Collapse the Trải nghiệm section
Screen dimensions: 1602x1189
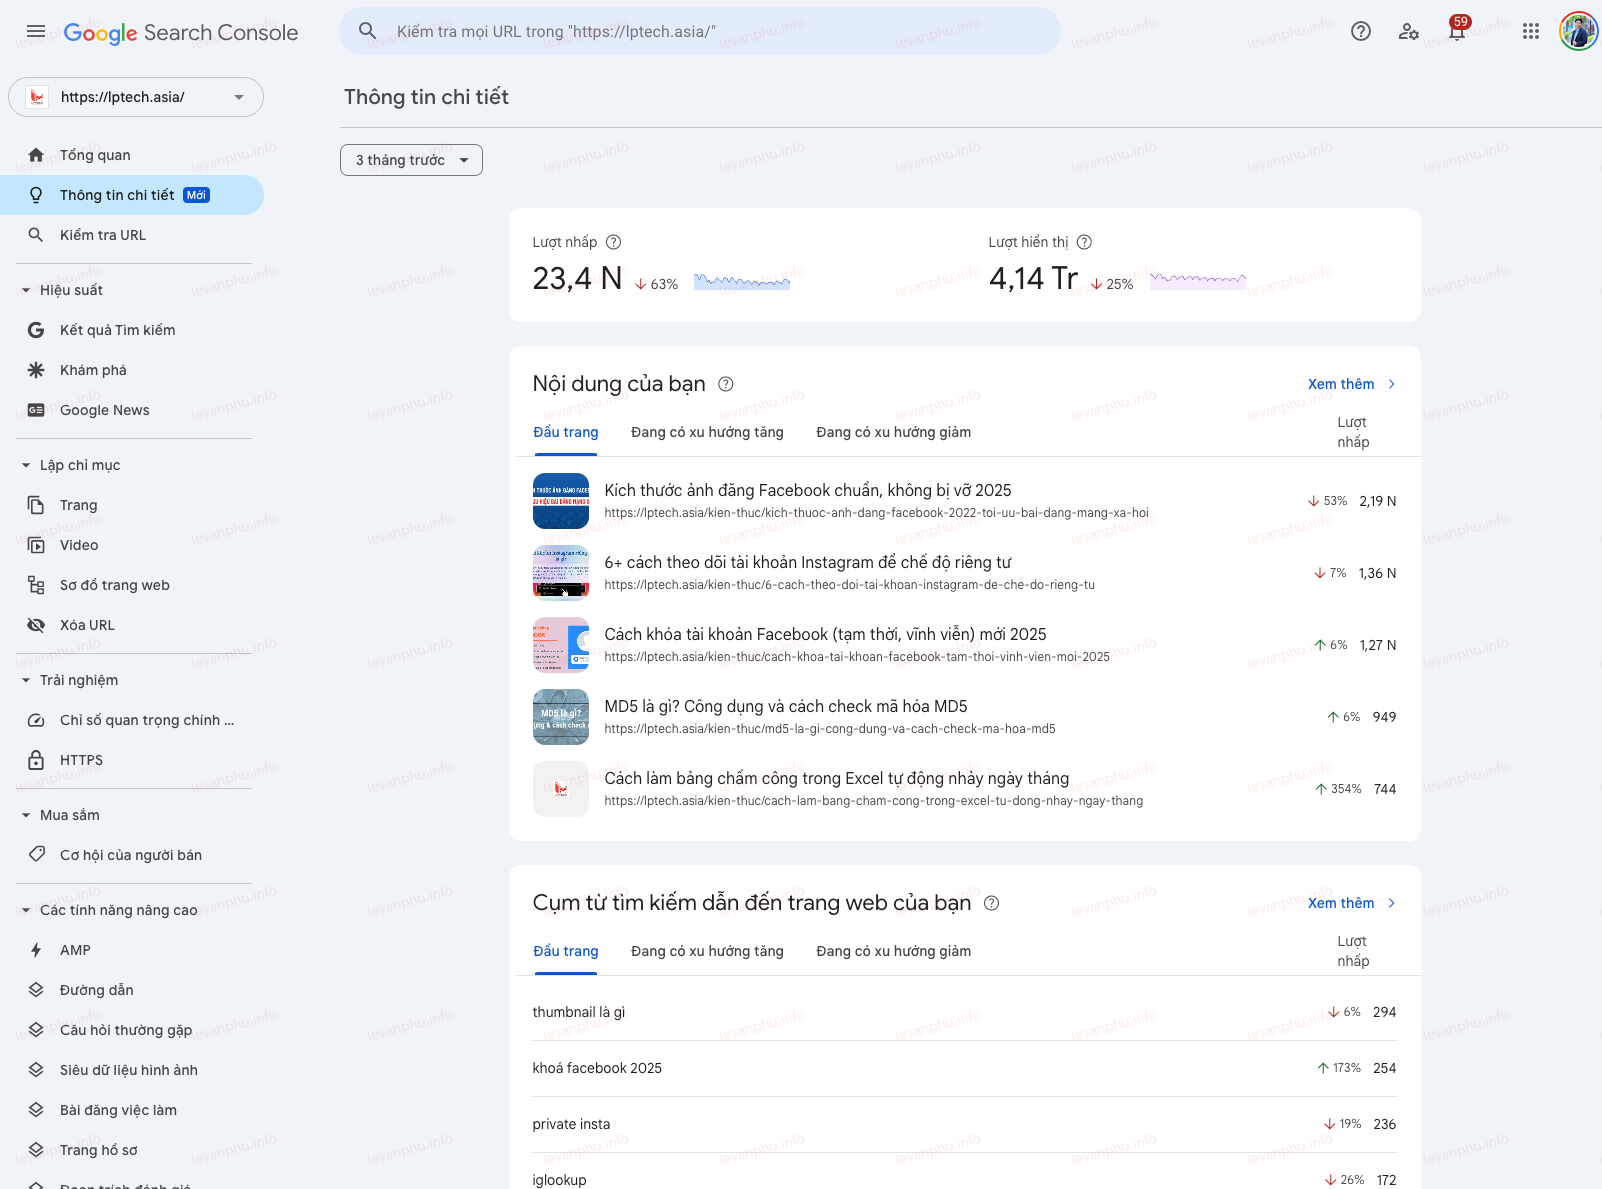(26, 680)
